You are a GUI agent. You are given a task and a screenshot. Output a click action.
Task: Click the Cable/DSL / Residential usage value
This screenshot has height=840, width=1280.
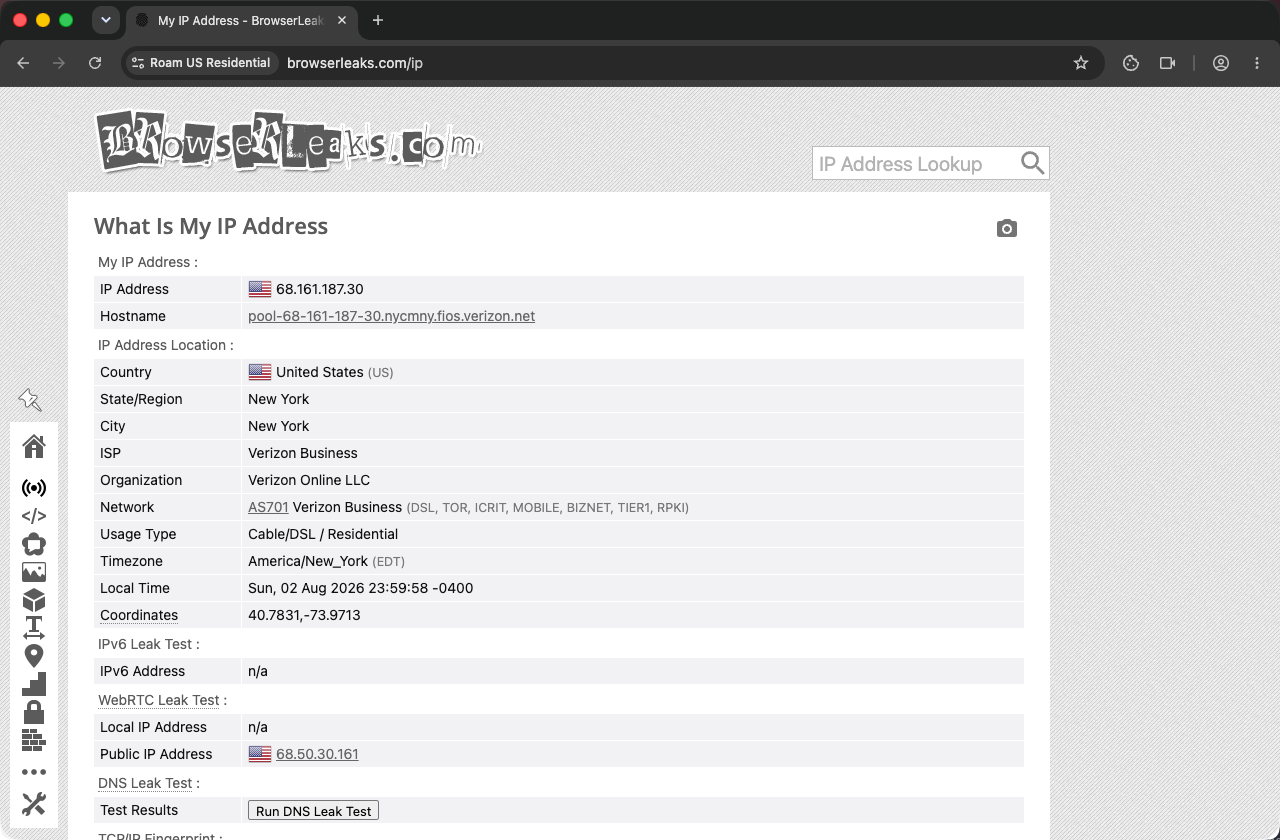coord(323,534)
